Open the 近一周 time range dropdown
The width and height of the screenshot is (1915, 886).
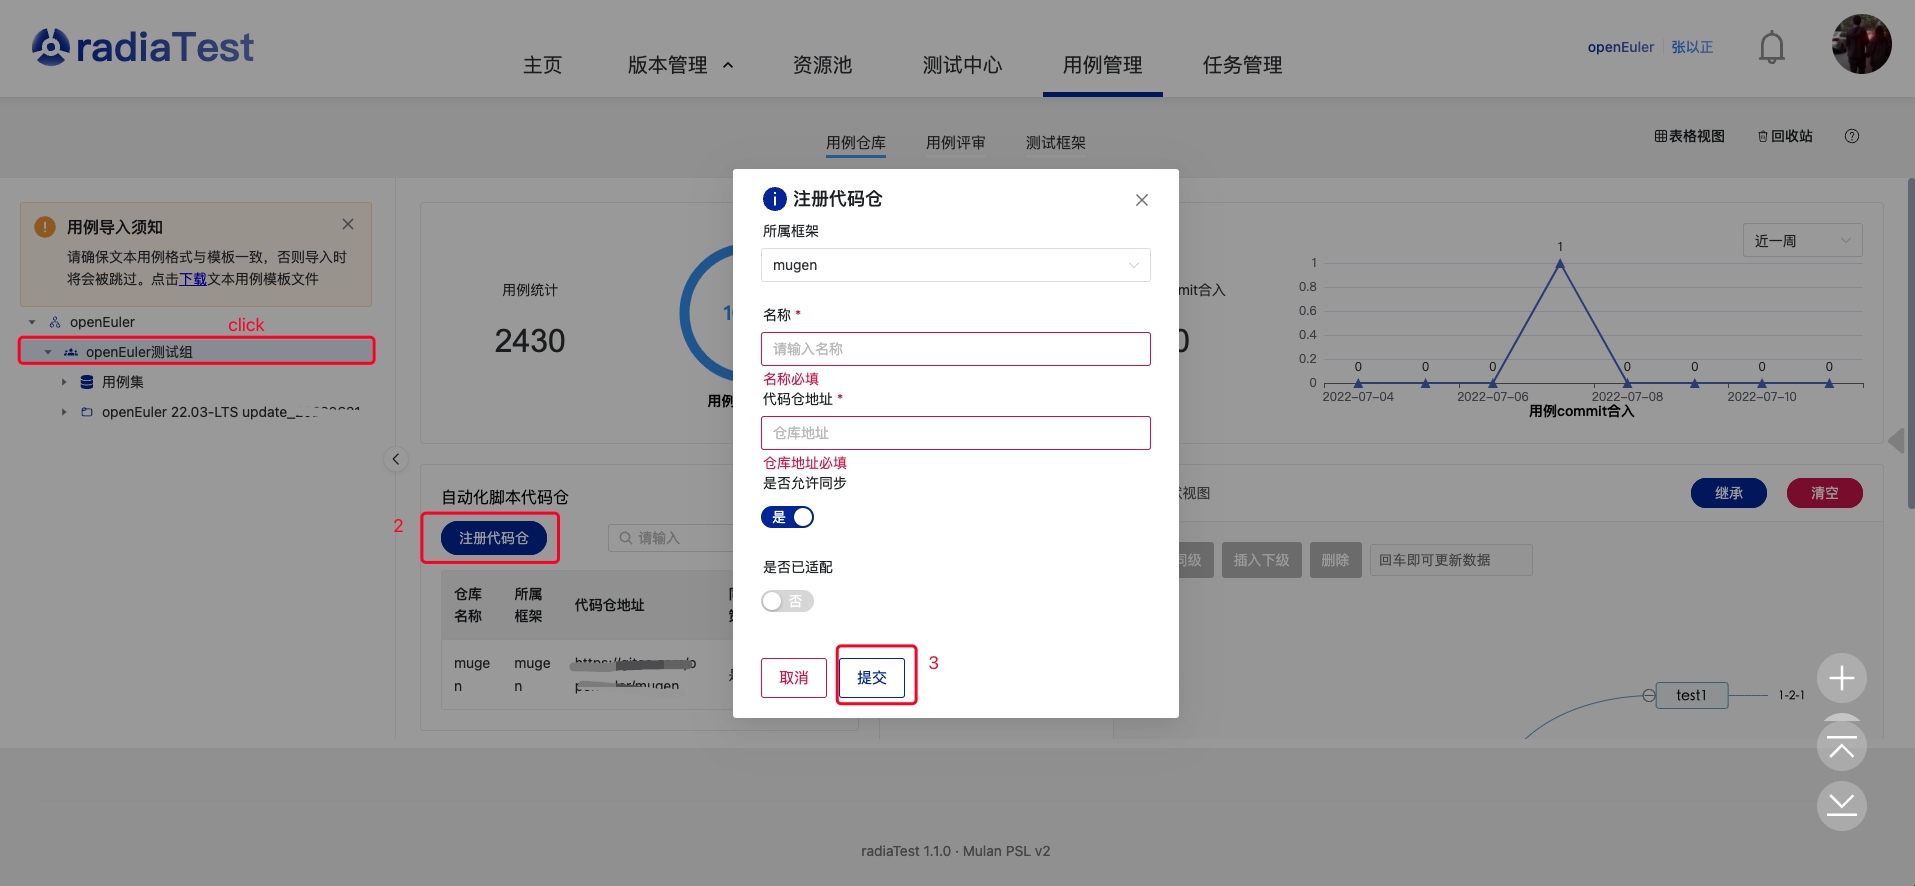(1802, 241)
